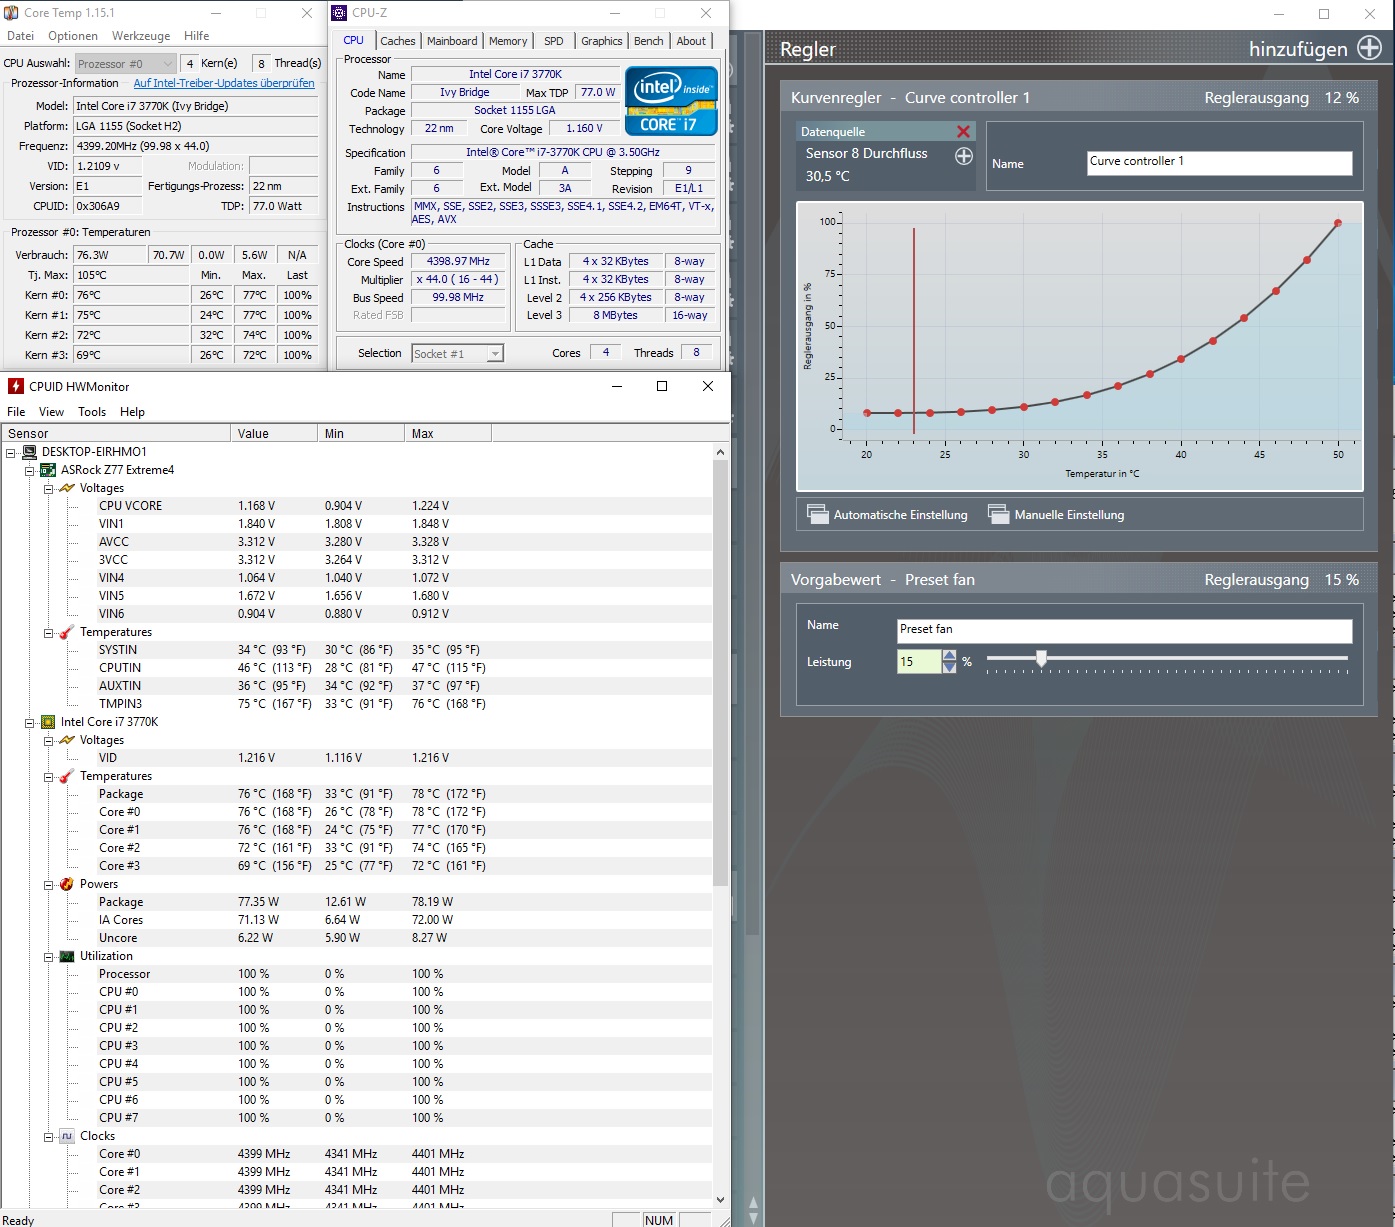Collapse the ASRock Z77 Extreme4 node
This screenshot has height=1227, width=1395.
[30, 470]
